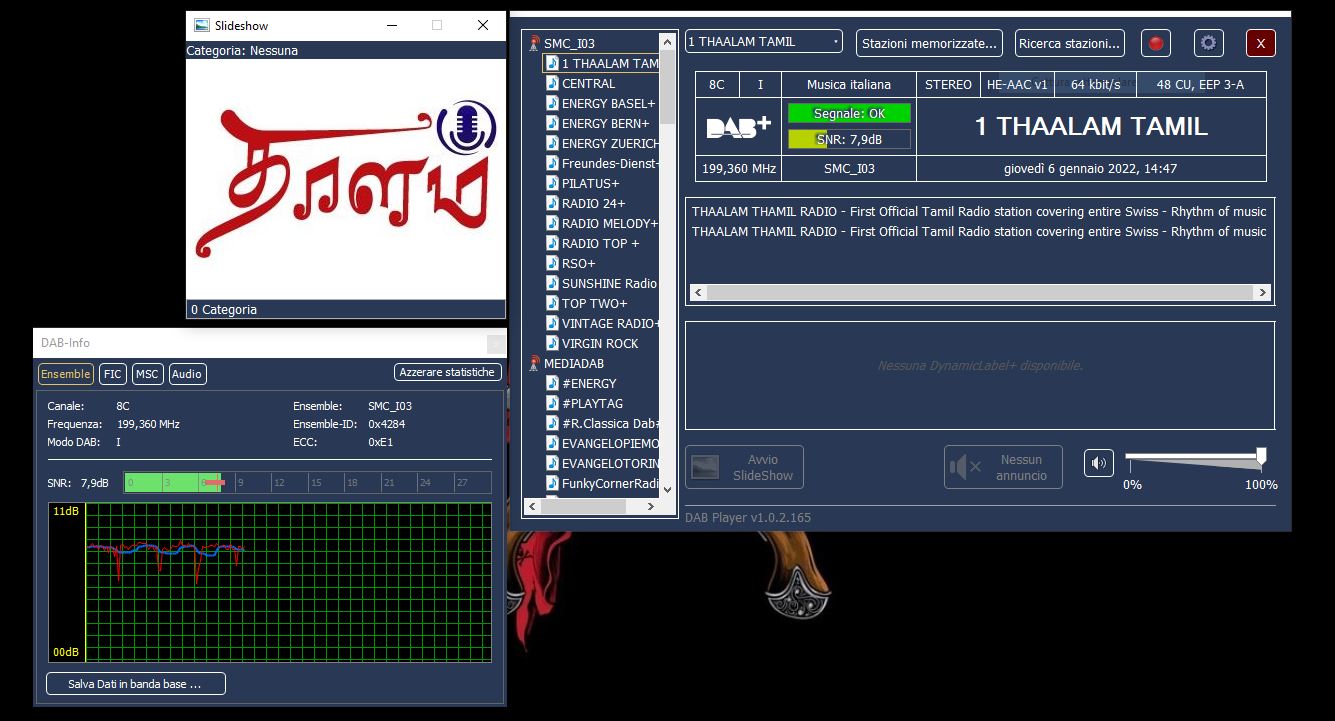Image resolution: width=1335 pixels, height=721 pixels.
Task: Click the red record button icon
Action: [x=1157, y=43]
